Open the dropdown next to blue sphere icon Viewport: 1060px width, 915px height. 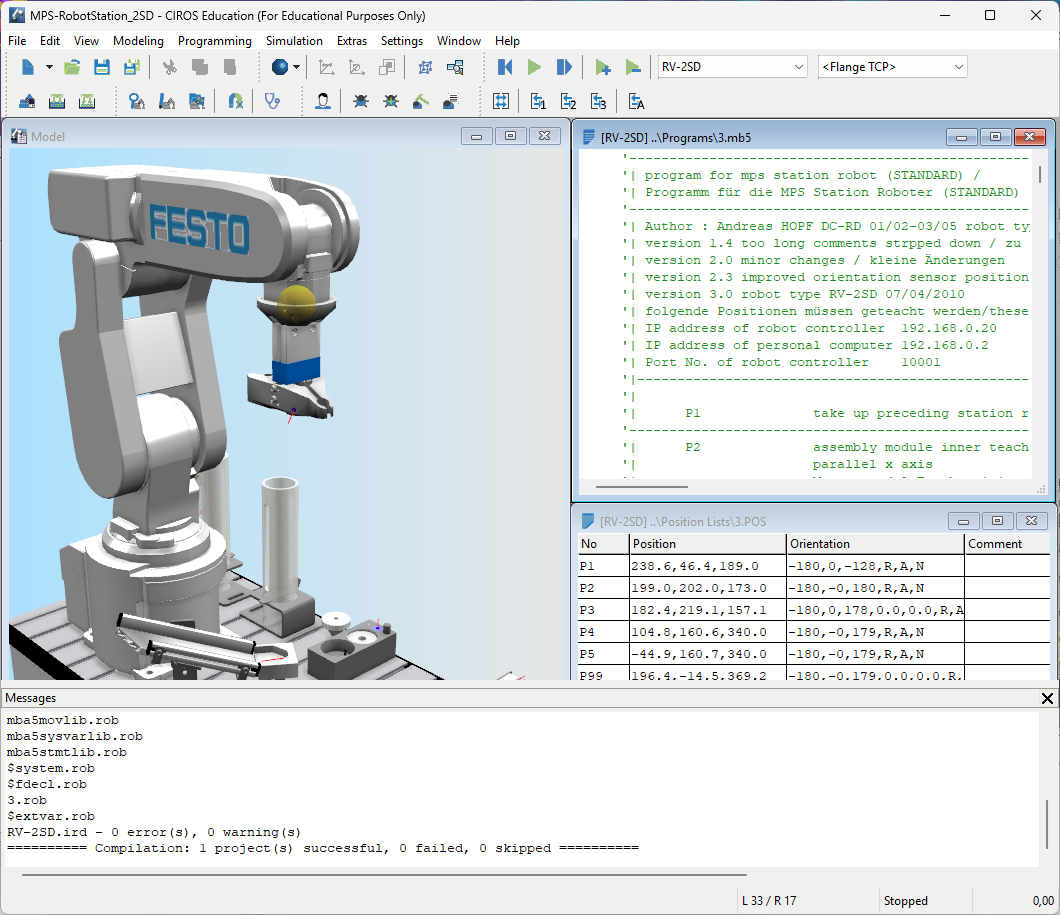[296, 67]
